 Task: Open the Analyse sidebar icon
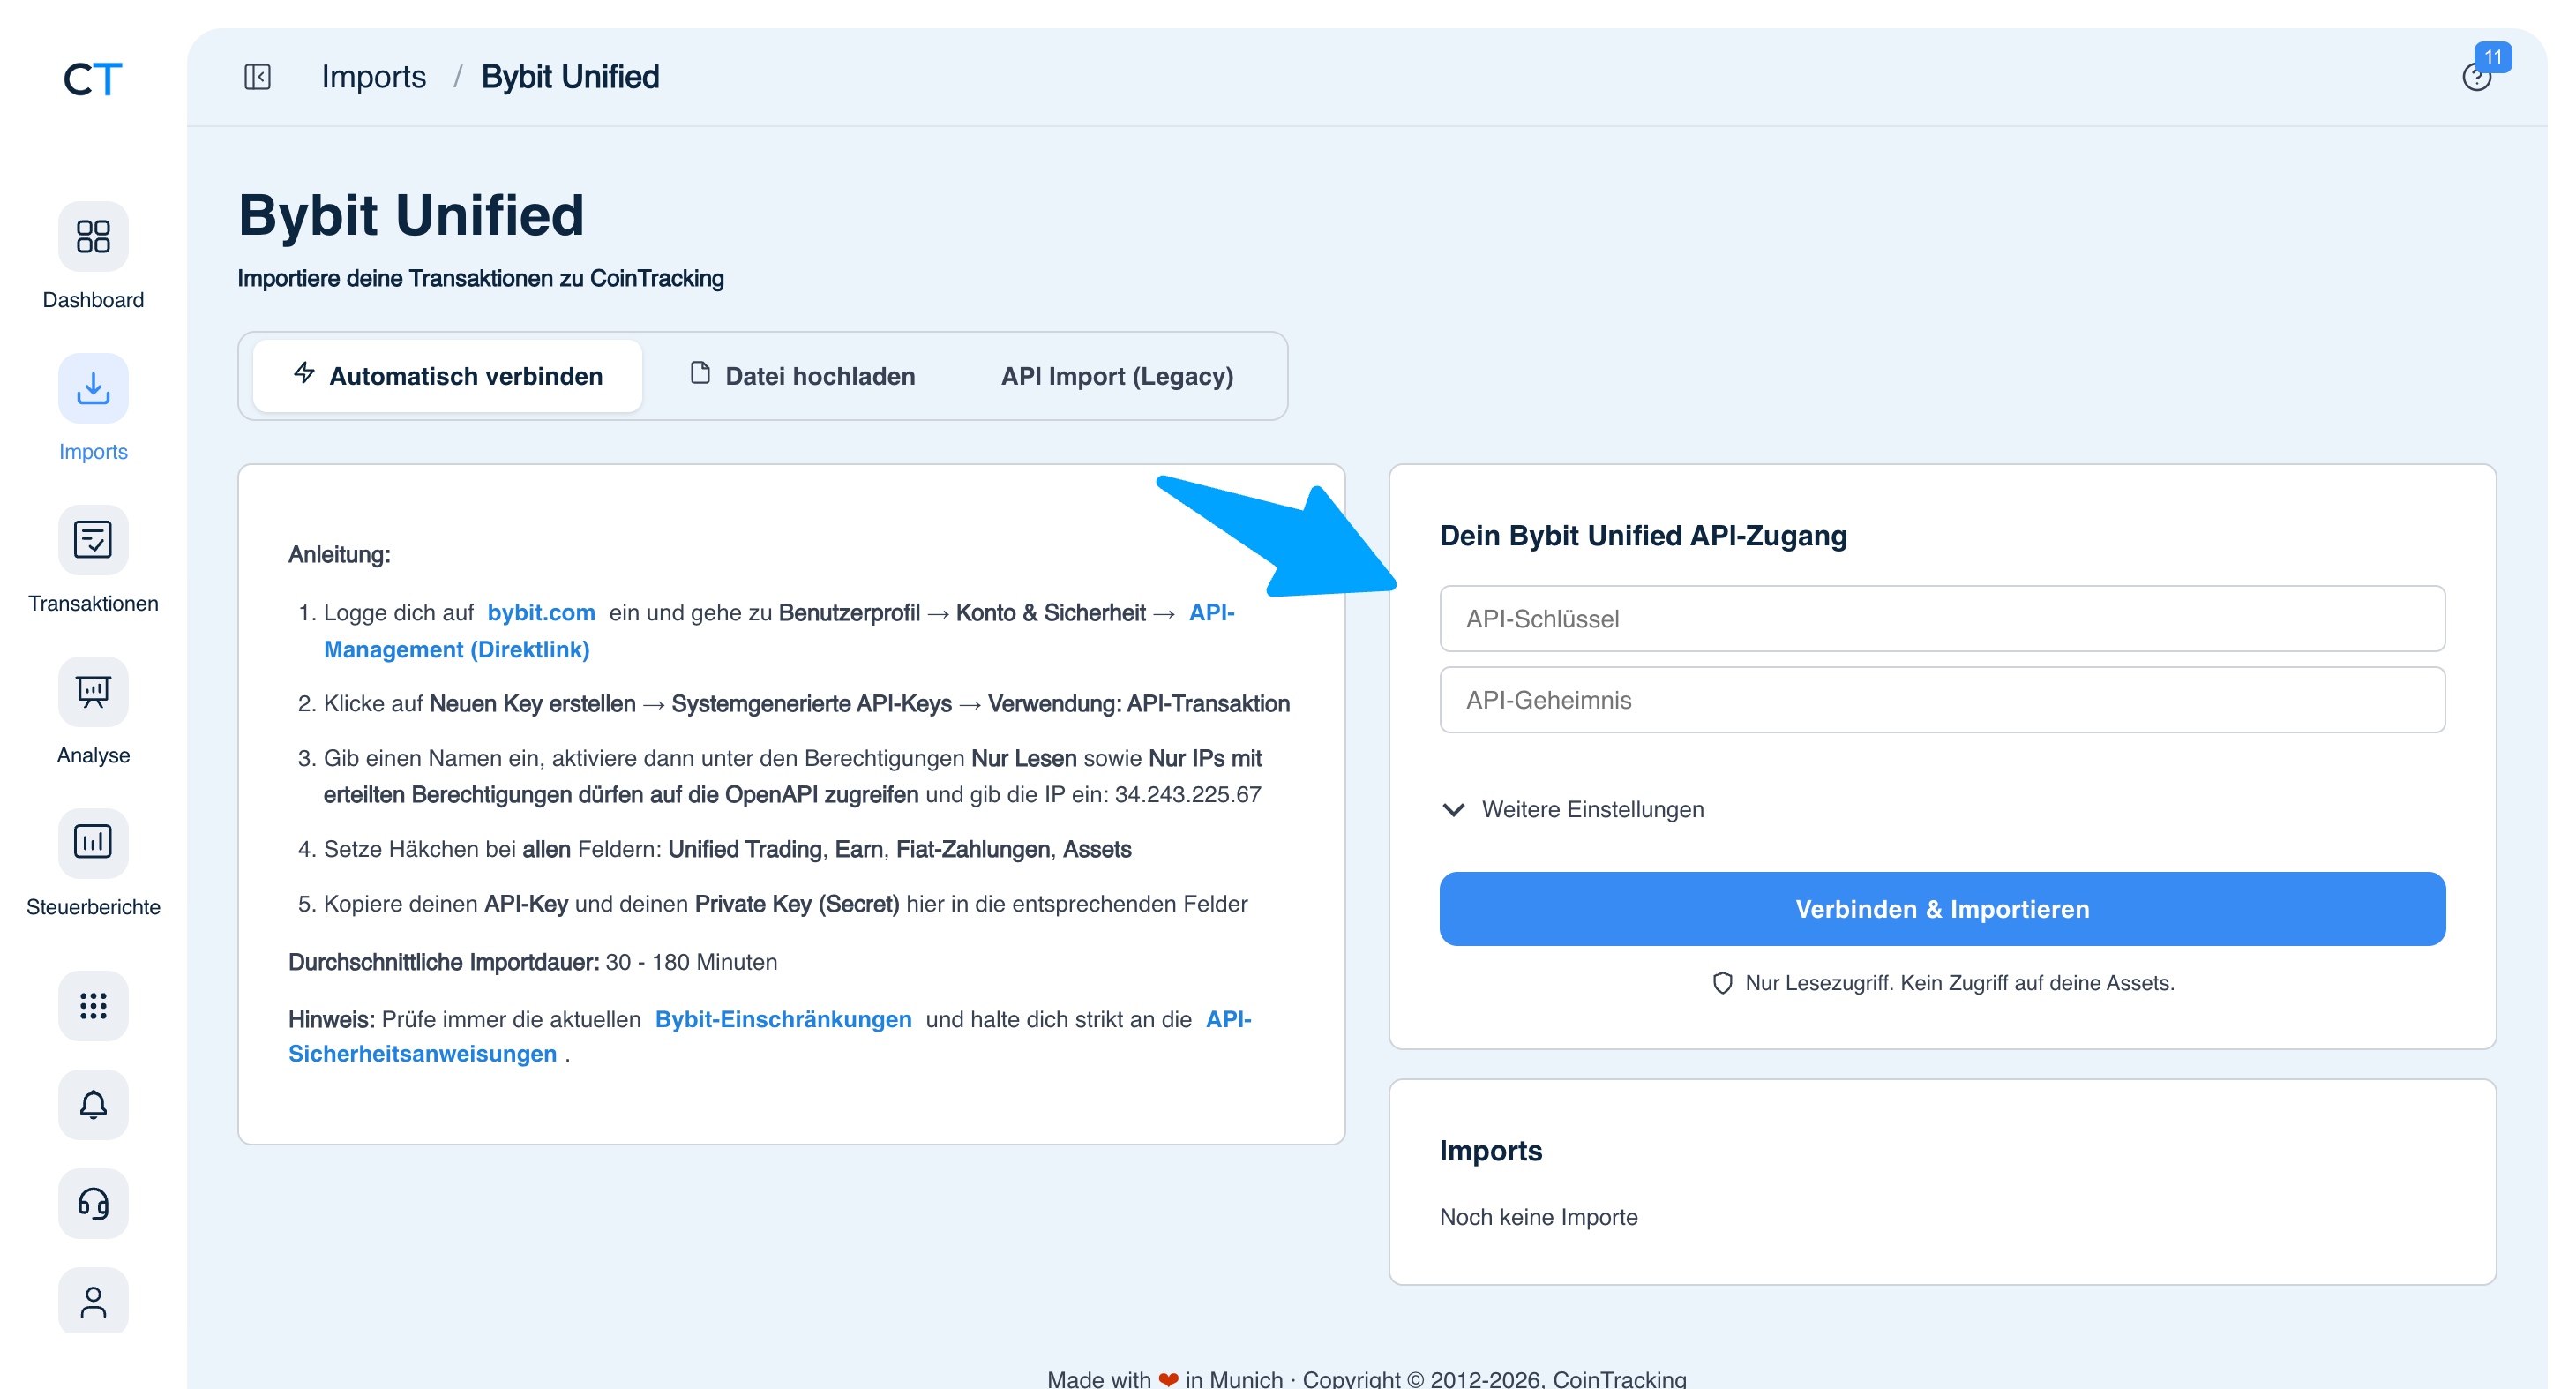pos(93,692)
